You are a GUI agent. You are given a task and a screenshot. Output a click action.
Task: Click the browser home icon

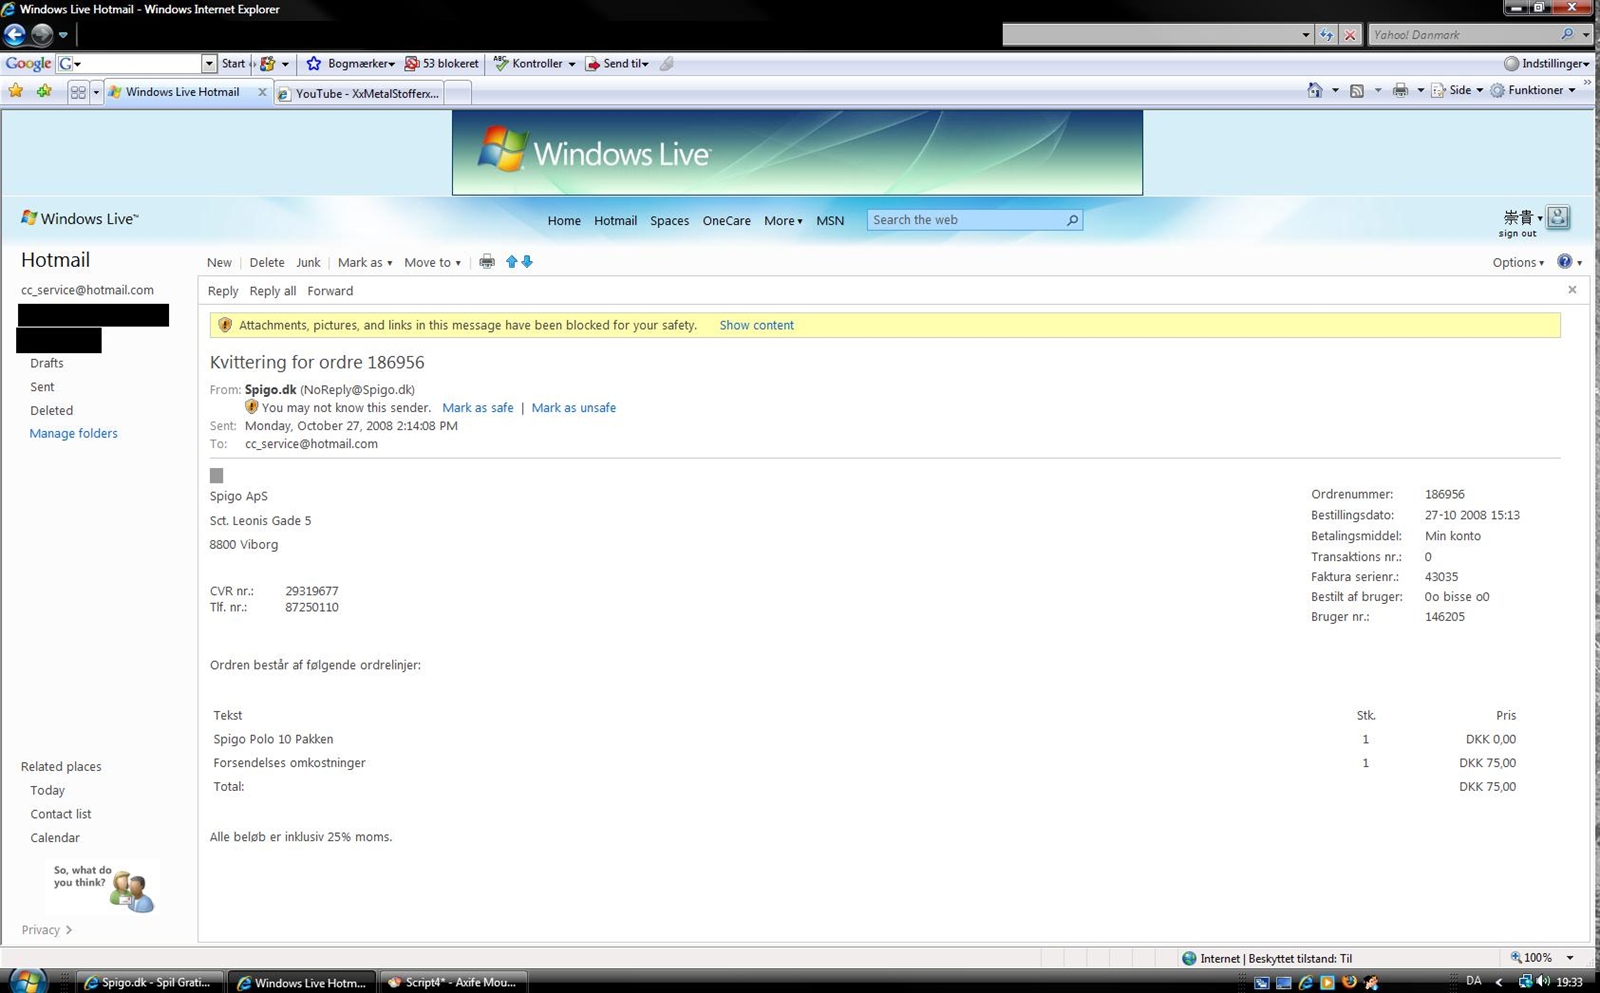[1315, 91]
